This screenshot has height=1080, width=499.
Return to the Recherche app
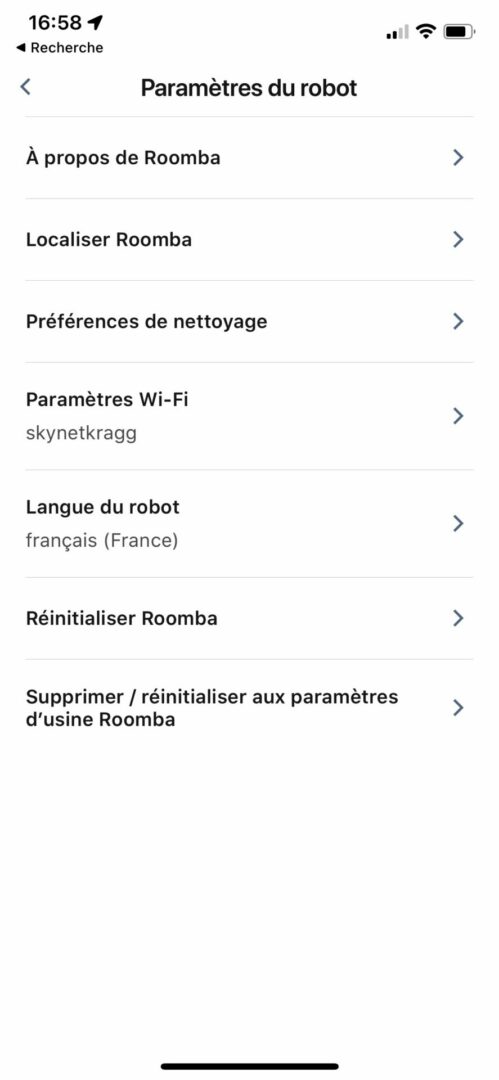click(x=60, y=48)
